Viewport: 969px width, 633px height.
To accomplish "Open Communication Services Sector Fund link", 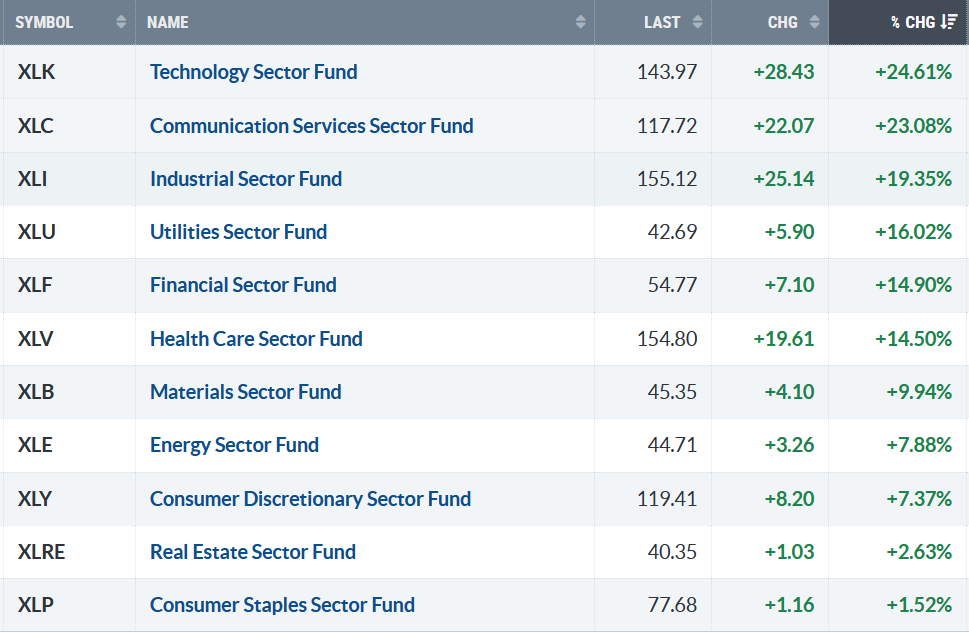I will 311,126.
